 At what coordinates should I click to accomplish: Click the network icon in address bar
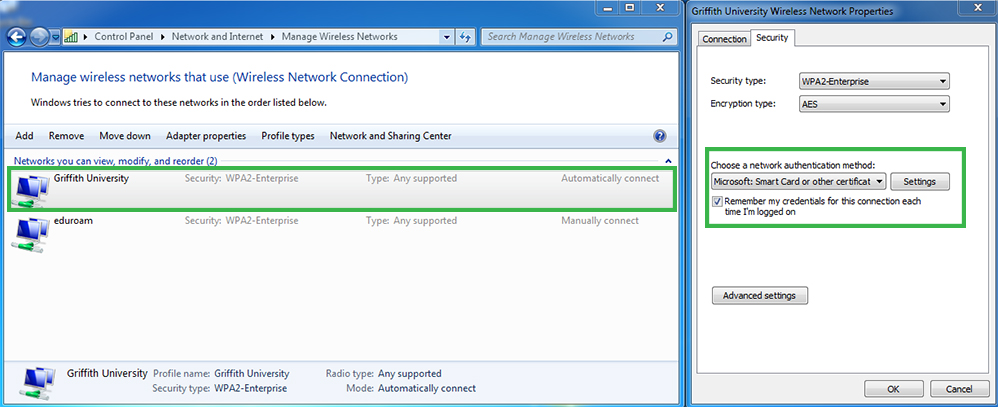tap(71, 36)
